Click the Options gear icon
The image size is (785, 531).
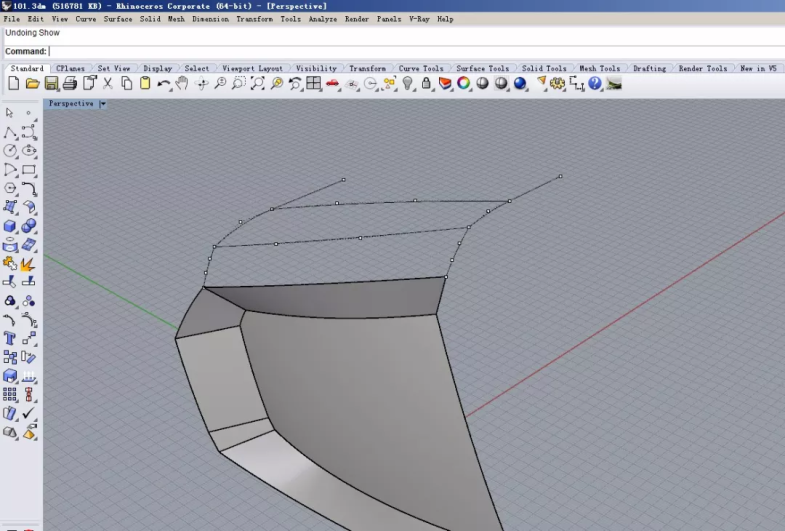click(558, 84)
